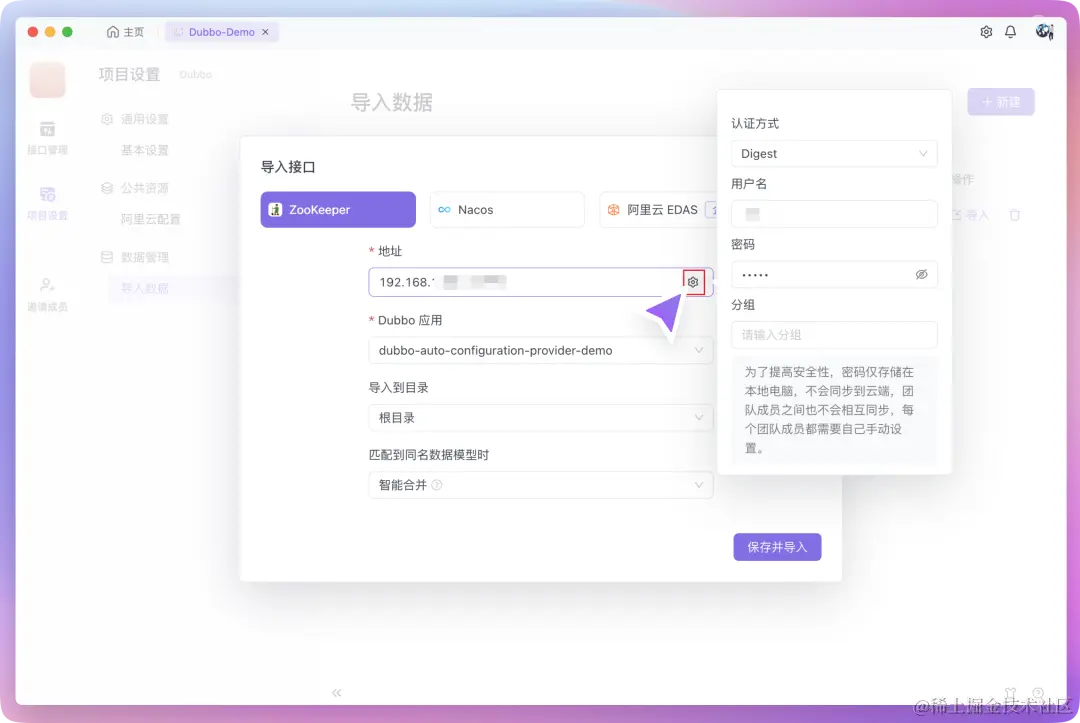Click the 数据管理 section icon
The image size is (1080, 723).
pos(107,257)
